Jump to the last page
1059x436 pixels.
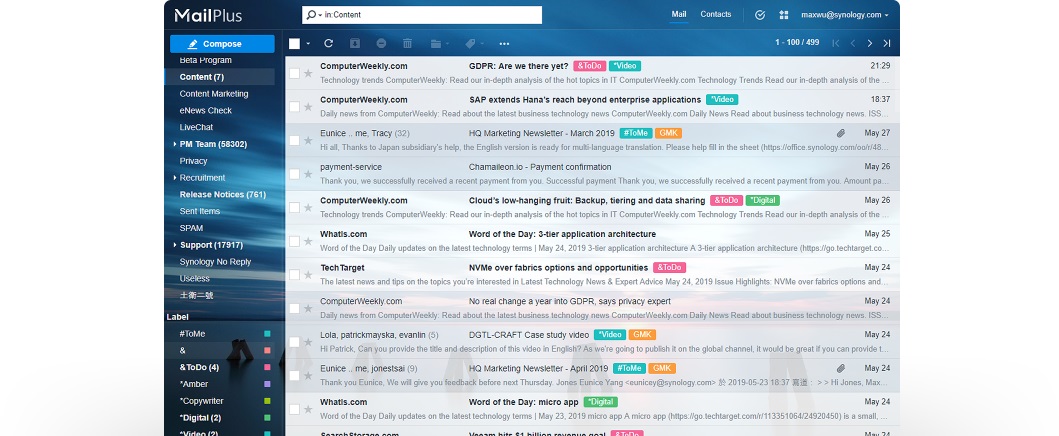click(887, 43)
